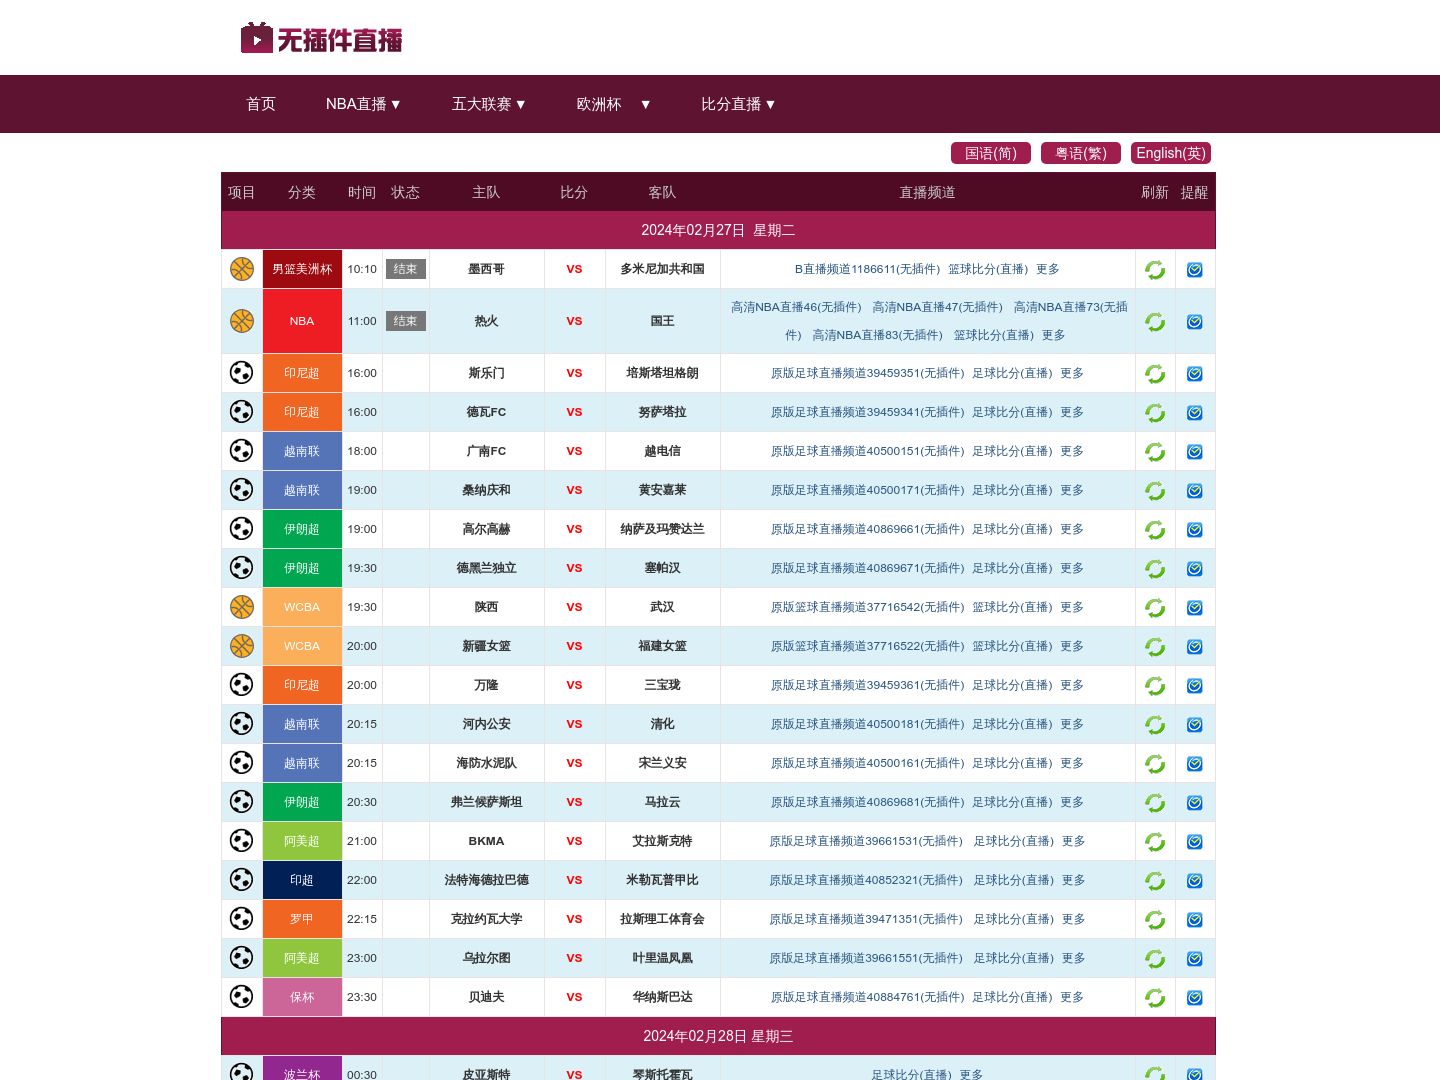Click 结束 status for 墨西哥 match

405,269
